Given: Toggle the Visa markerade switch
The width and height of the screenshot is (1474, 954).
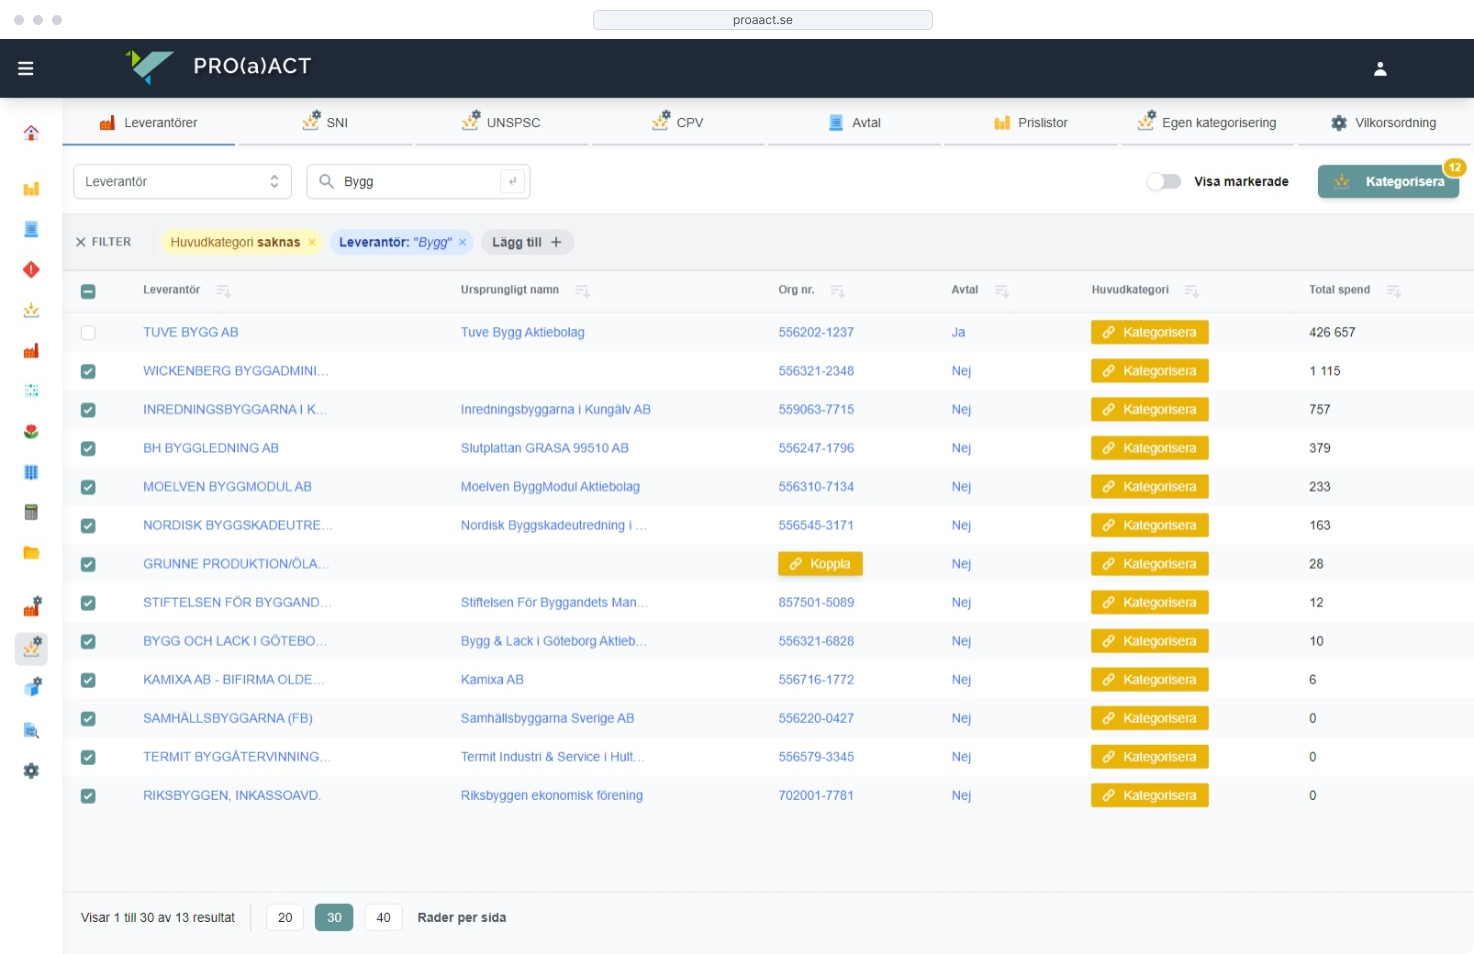Looking at the screenshot, I should pos(1163,181).
